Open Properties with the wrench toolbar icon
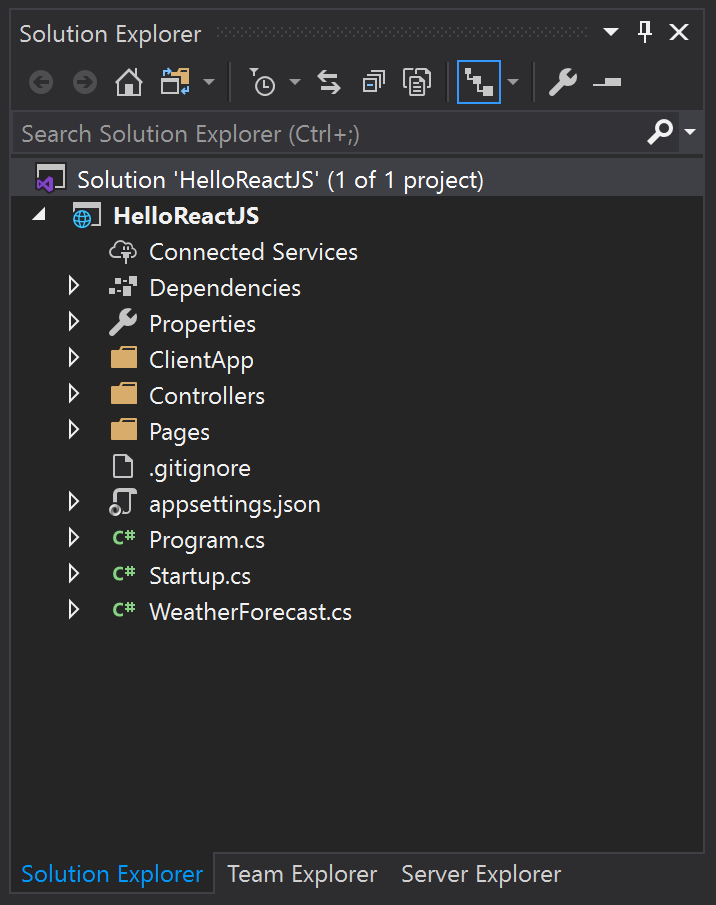The width and height of the screenshot is (716, 905). click(x=563, y=82)
